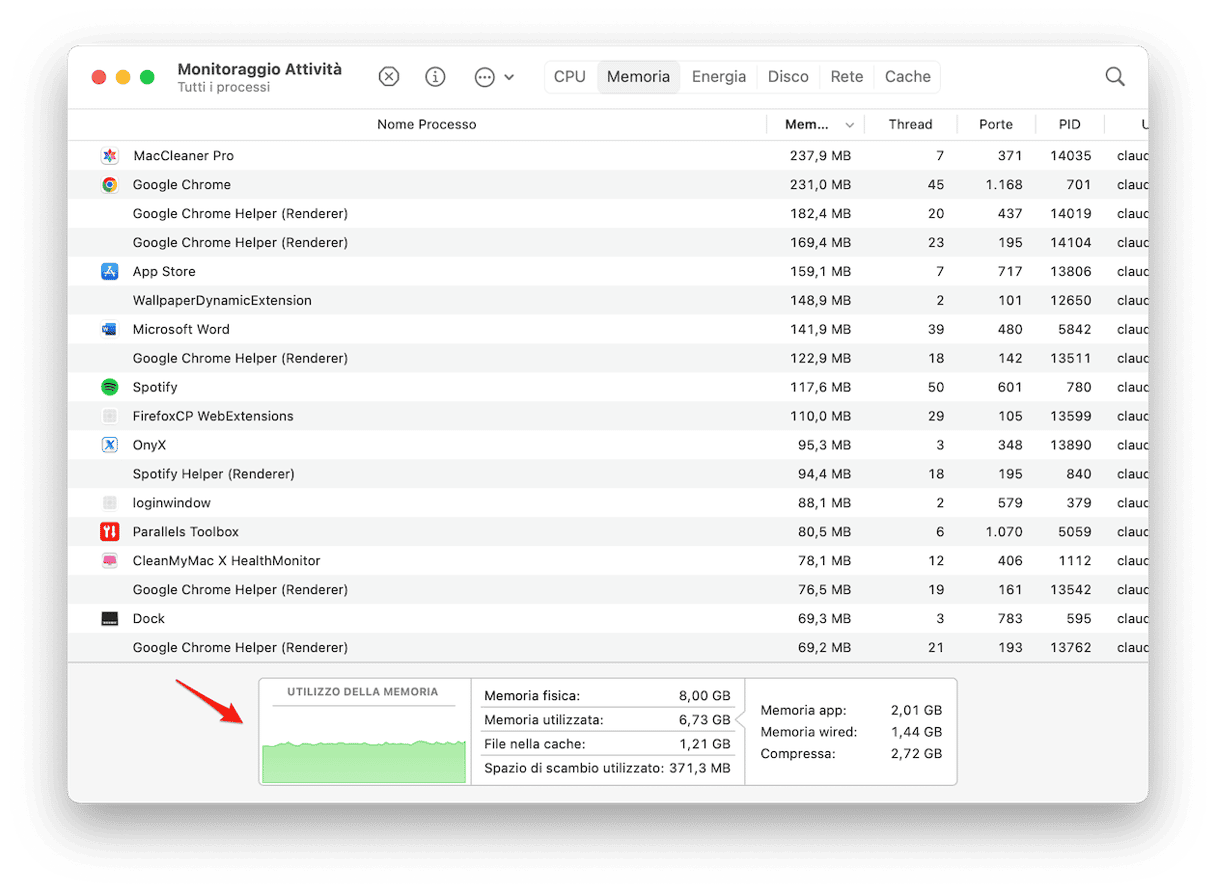Click the App Store process name
This screenshot has width=1216, height=892.
pos(164,272)
